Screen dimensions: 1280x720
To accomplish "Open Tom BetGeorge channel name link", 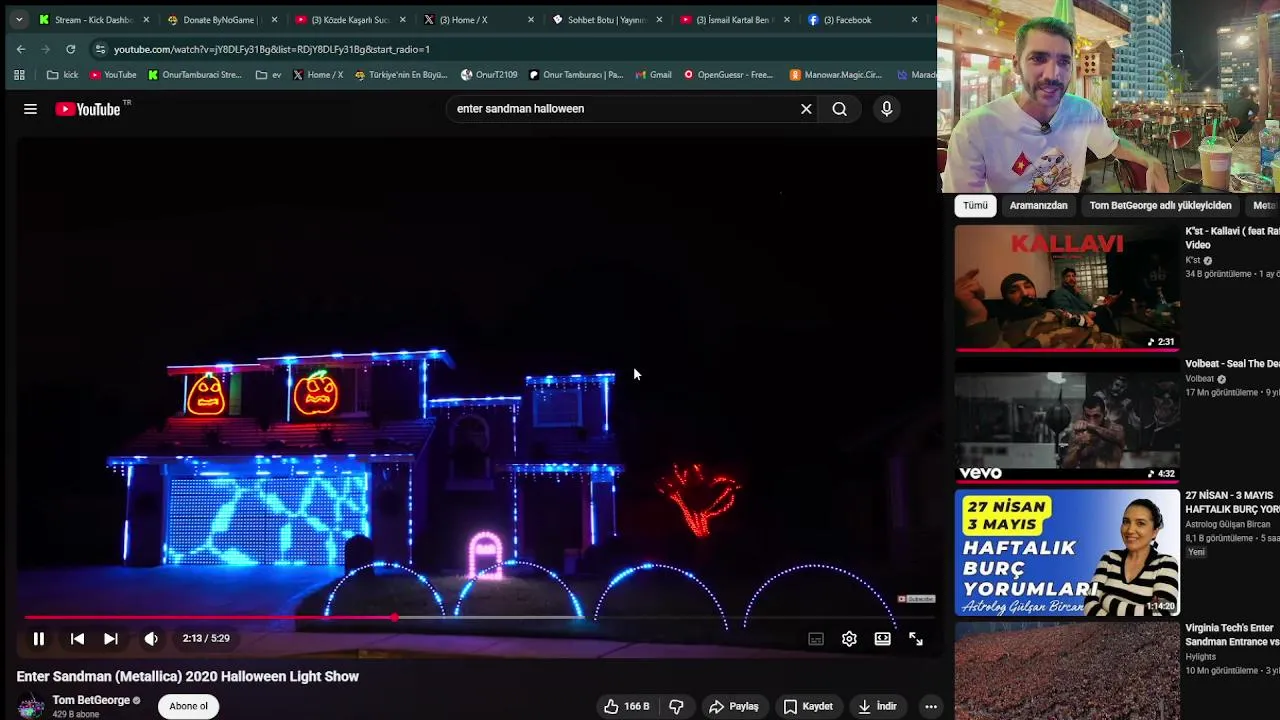I will pyautogui.click(x=91, y=700).
